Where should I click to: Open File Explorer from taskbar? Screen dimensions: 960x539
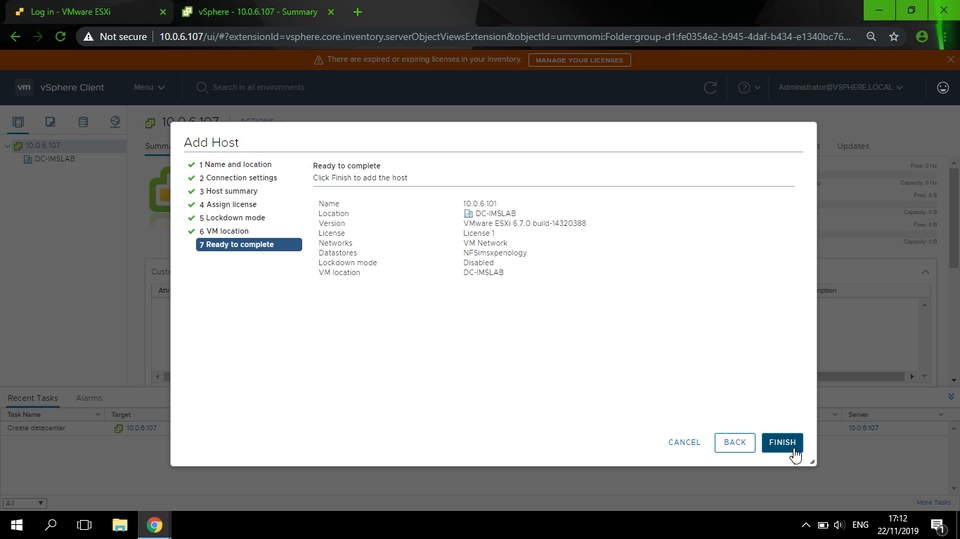click(119, 525)
